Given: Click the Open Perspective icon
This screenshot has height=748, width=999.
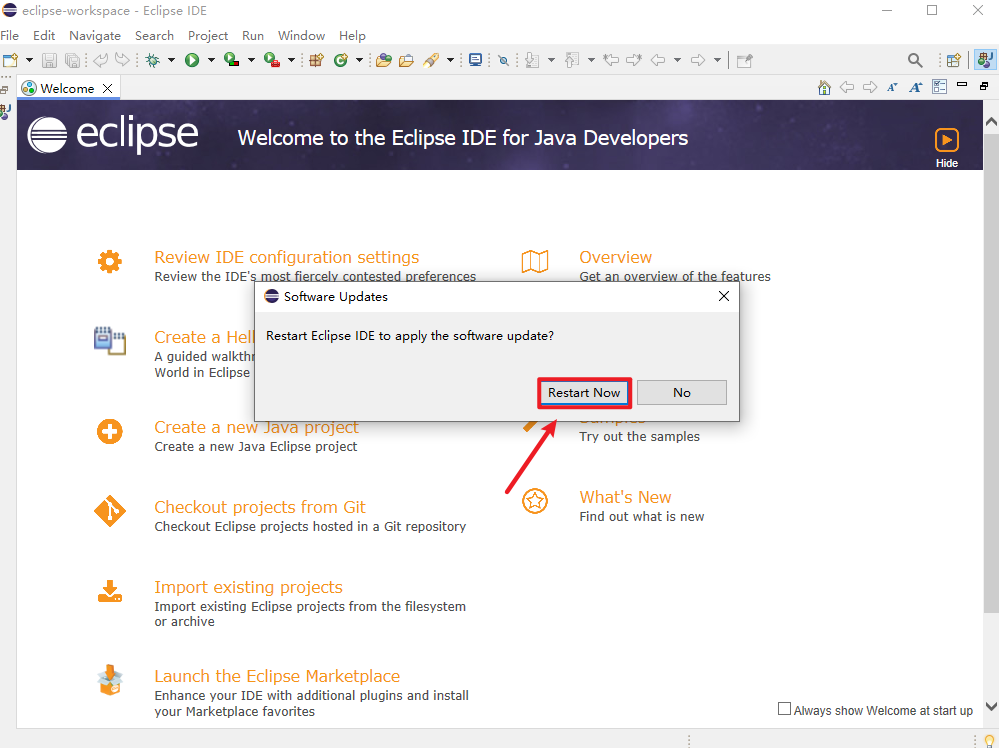Looking at the screenshot, I should click(953, 60).
